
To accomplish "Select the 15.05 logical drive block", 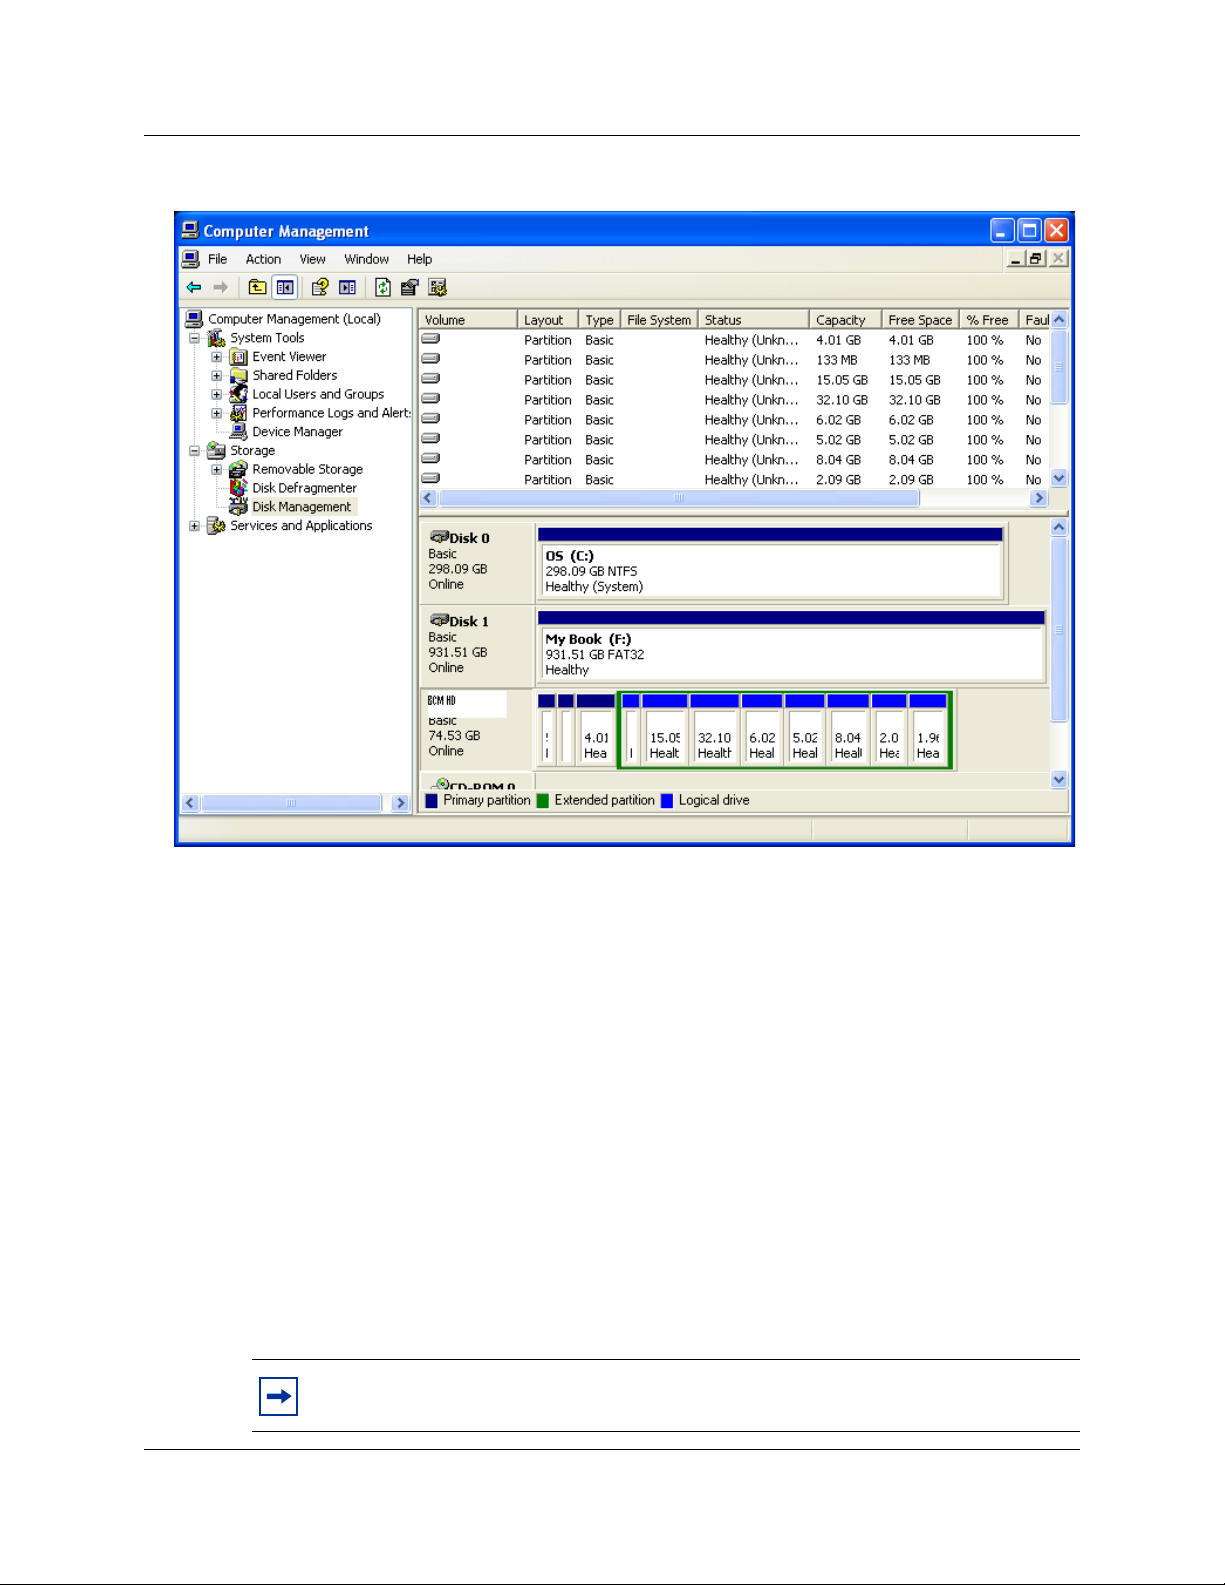I will (665, 730).
